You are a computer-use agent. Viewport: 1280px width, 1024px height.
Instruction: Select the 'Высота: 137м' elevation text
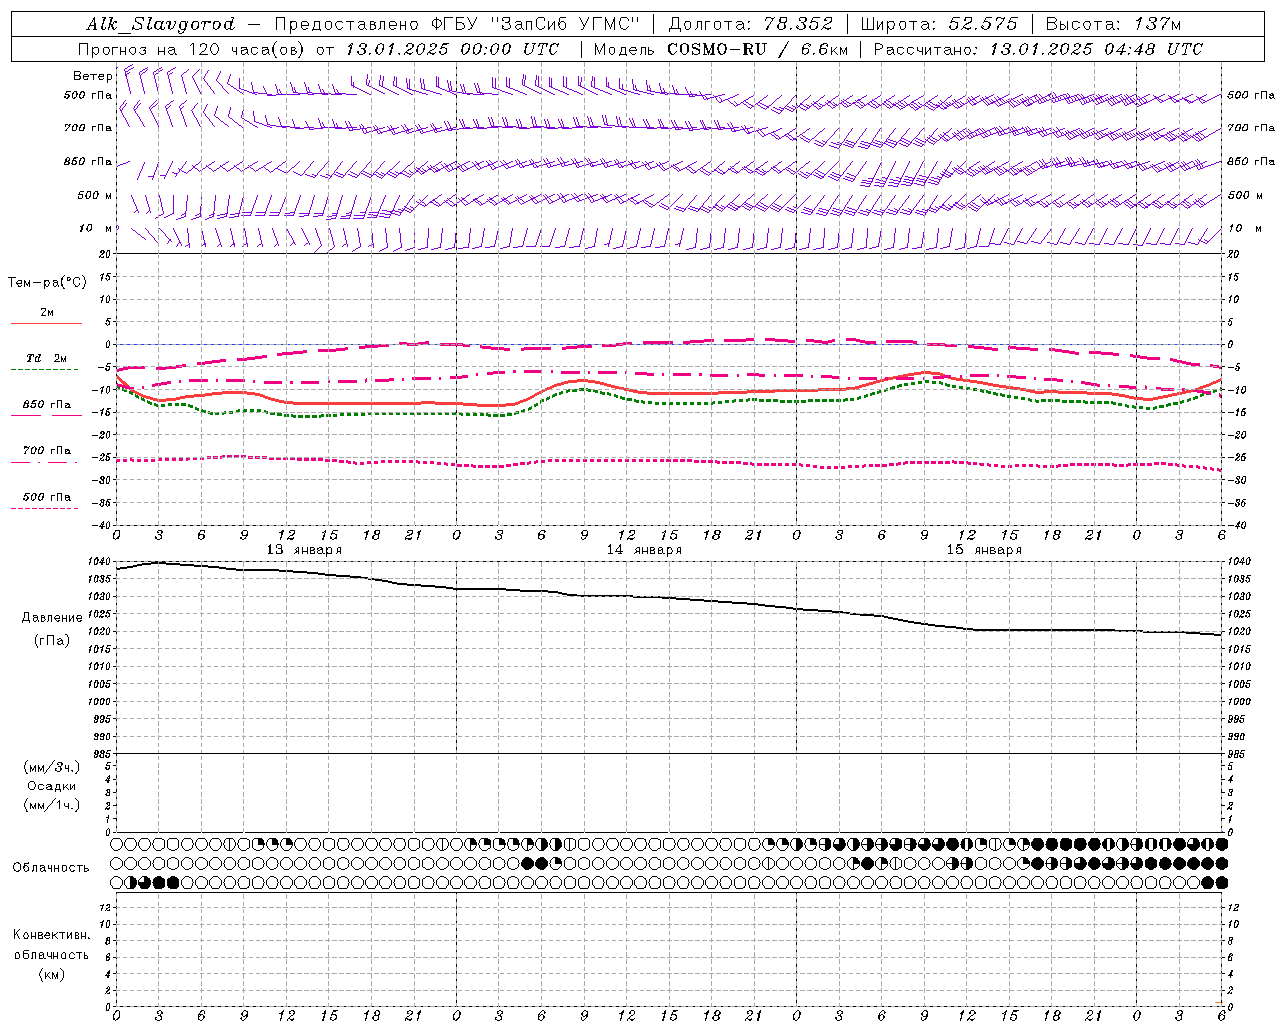[x=1113, y=24]
